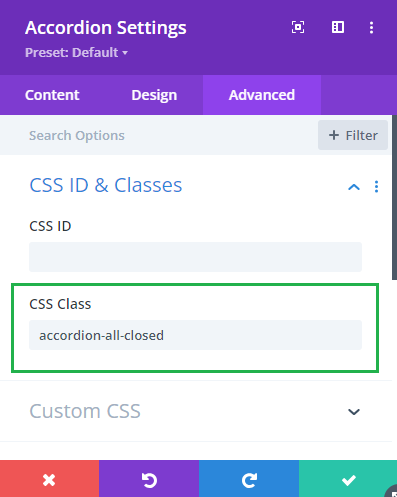This screenshot has width=397, height=497.
Task: Snap the modal to the sidebar
Action: pyautogui.click(x=338, y=27)
